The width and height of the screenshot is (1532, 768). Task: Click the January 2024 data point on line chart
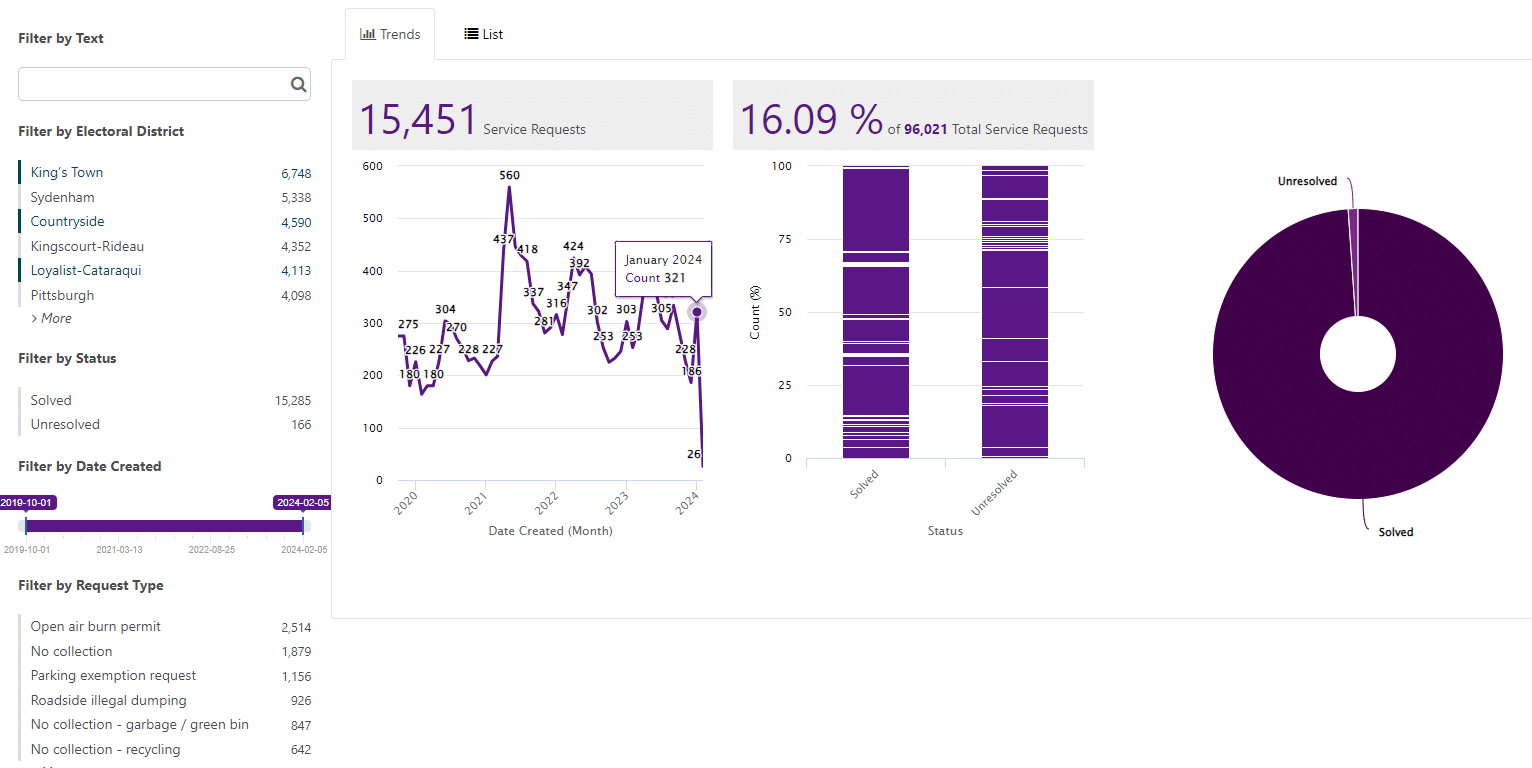click(697, 312)
